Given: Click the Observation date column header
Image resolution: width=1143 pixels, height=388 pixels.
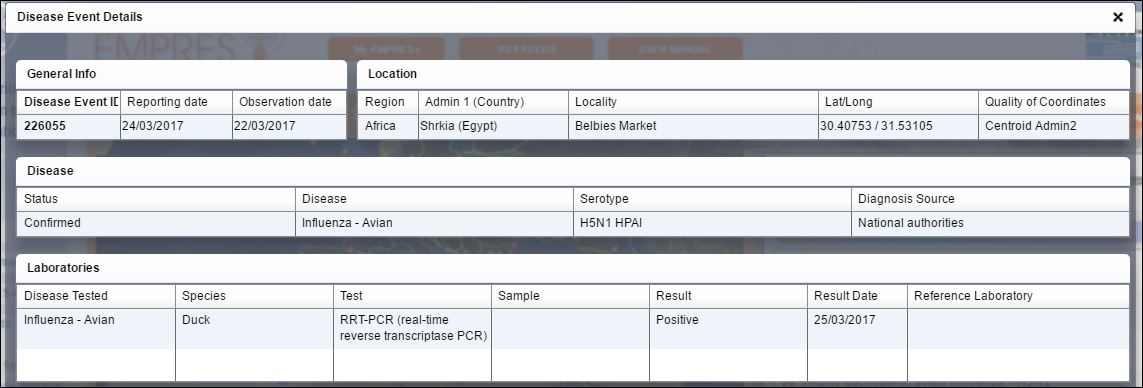Looking at the screenshot, I should click(289, 102).
